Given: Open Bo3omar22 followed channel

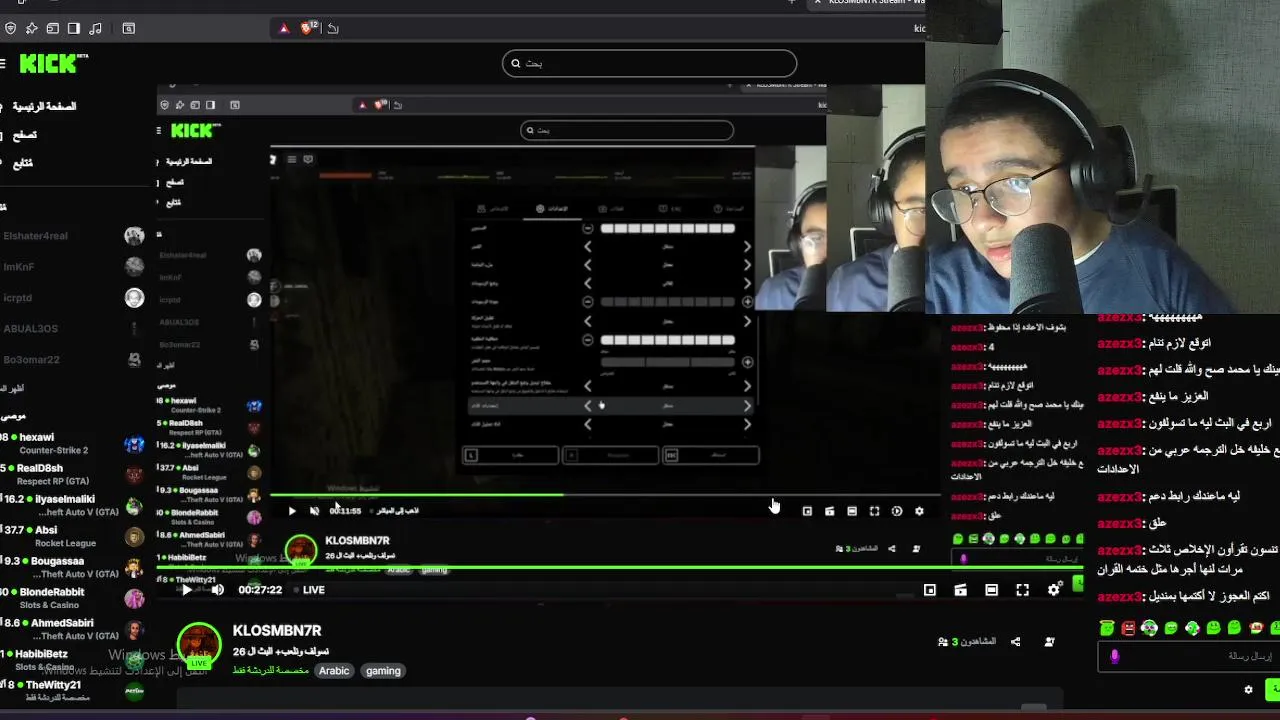Looking at the screenshot, I should click(72, 360).
